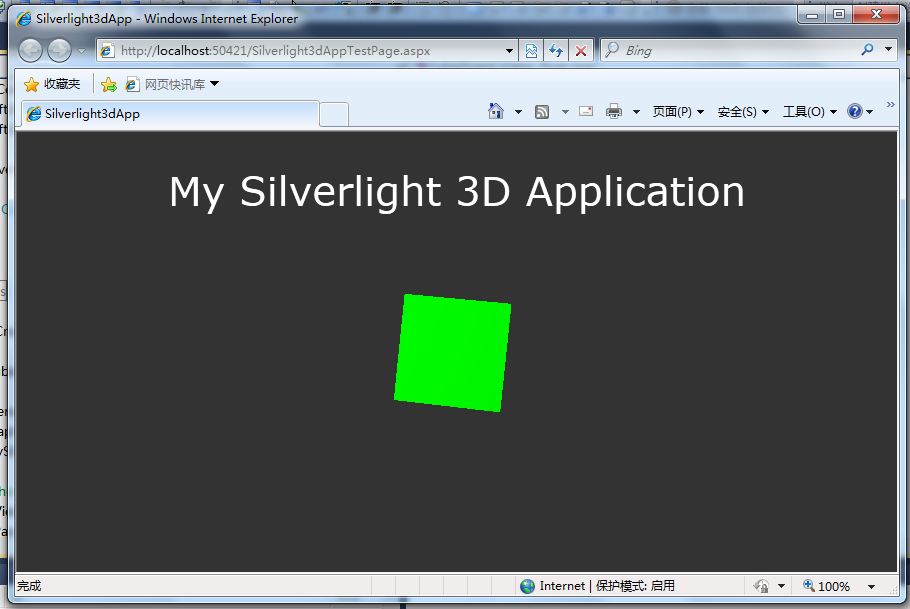
Task: Click the Print icon
Action: point(614,111)
